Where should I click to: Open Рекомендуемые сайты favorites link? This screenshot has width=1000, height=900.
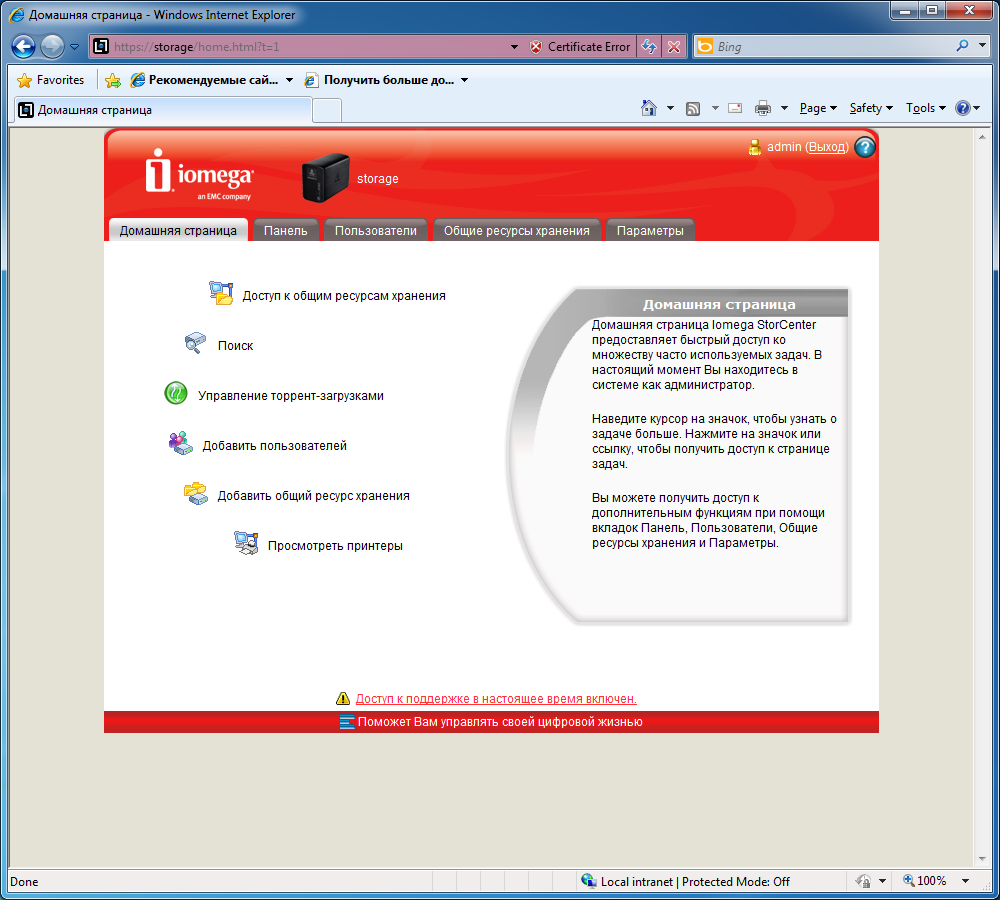tap(211, 80)
